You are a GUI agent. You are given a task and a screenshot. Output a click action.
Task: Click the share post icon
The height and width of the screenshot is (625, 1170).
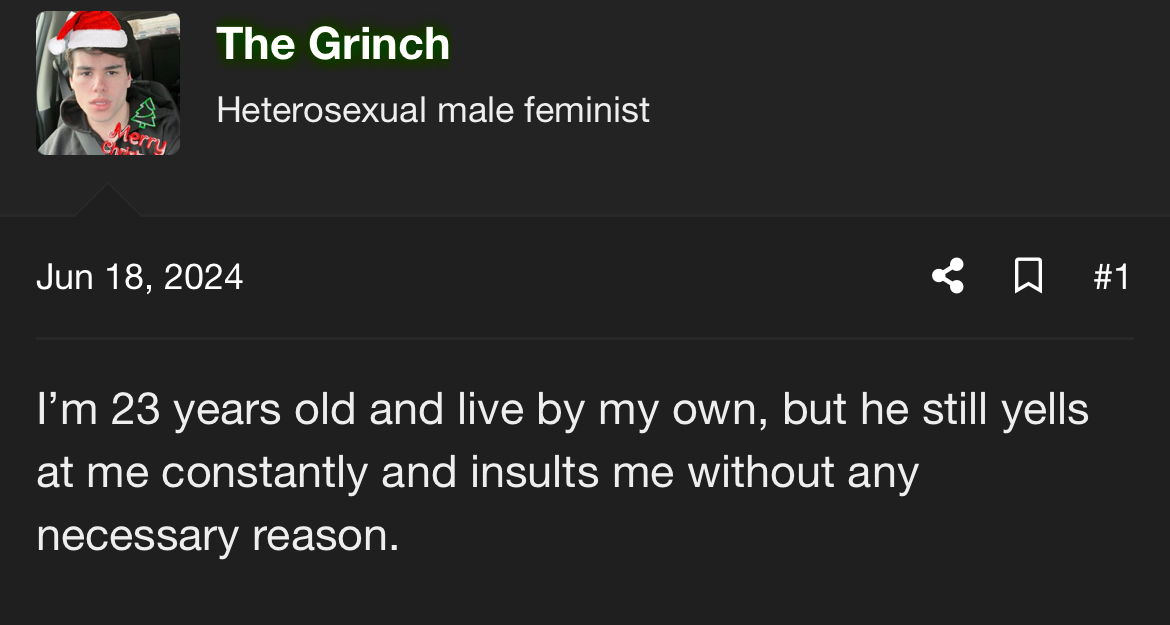point(947,276)
